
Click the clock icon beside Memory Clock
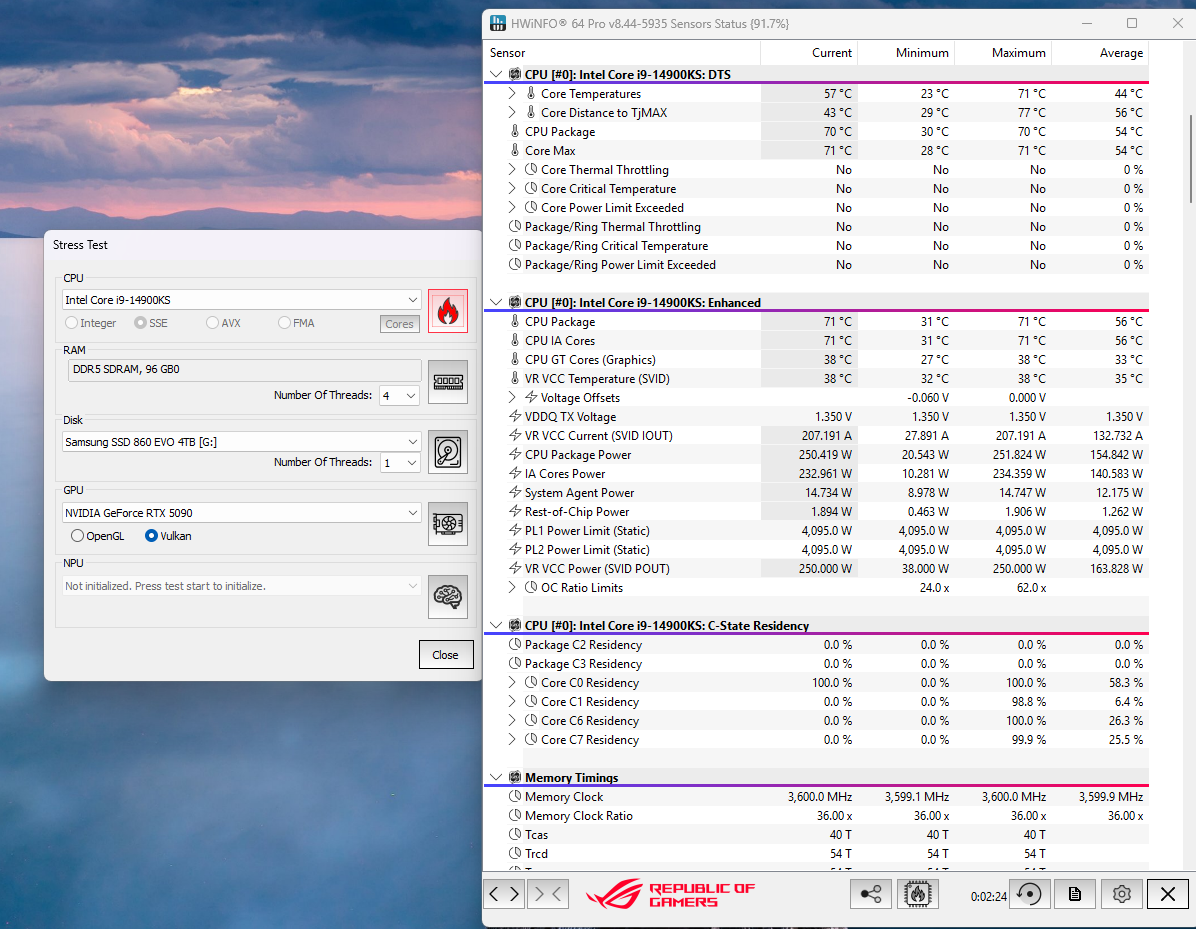516,796
